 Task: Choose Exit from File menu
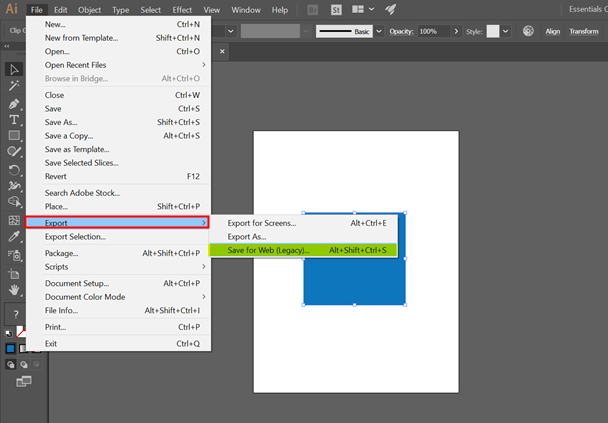pos(119,344)
